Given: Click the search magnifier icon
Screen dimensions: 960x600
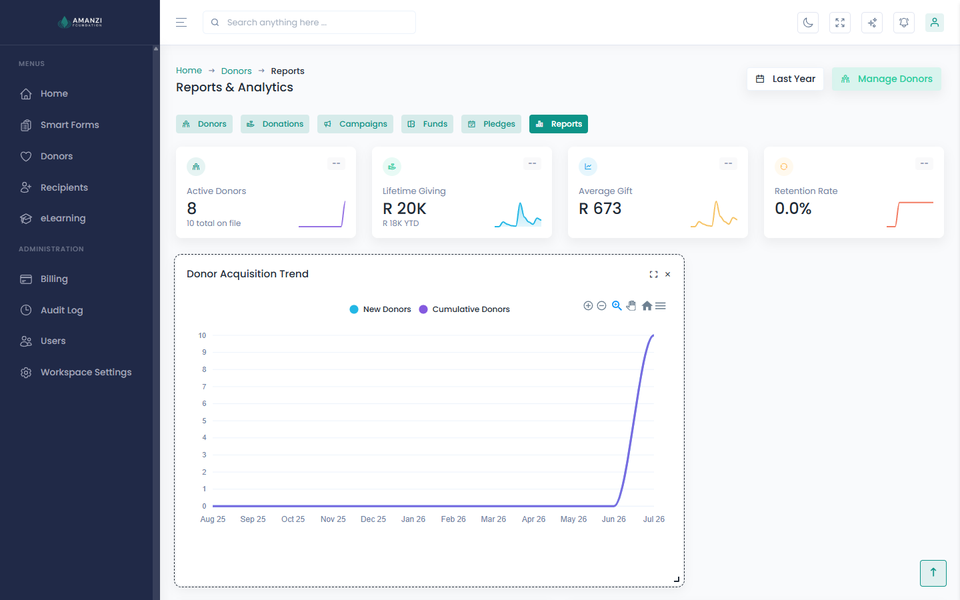Looking at the screenshot, I should (215, 23).
